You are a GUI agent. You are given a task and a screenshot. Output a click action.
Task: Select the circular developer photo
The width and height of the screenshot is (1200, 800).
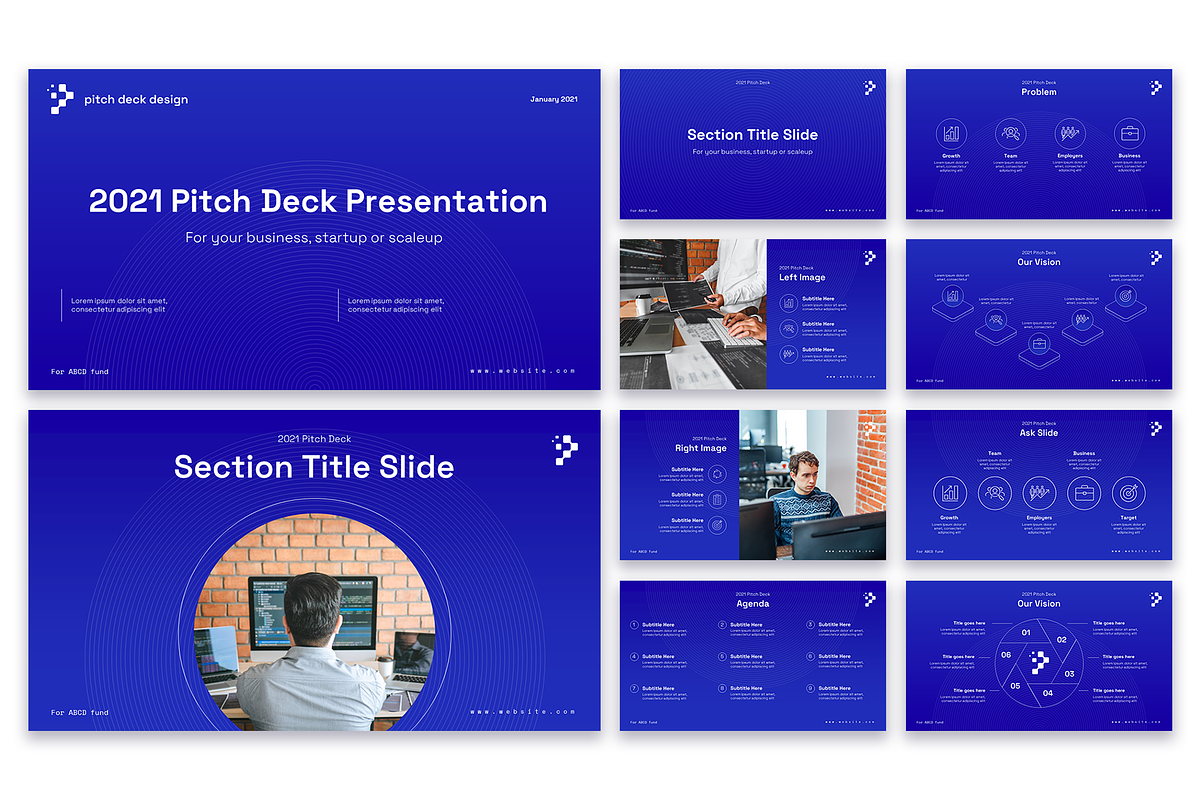314,621
